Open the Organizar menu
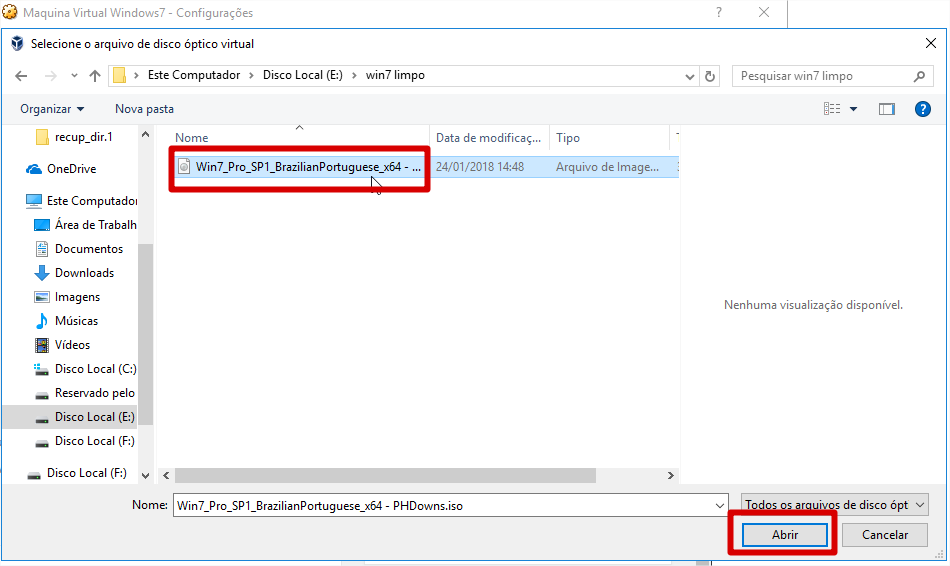Screen dimensions: 950x566 [52, 109]
